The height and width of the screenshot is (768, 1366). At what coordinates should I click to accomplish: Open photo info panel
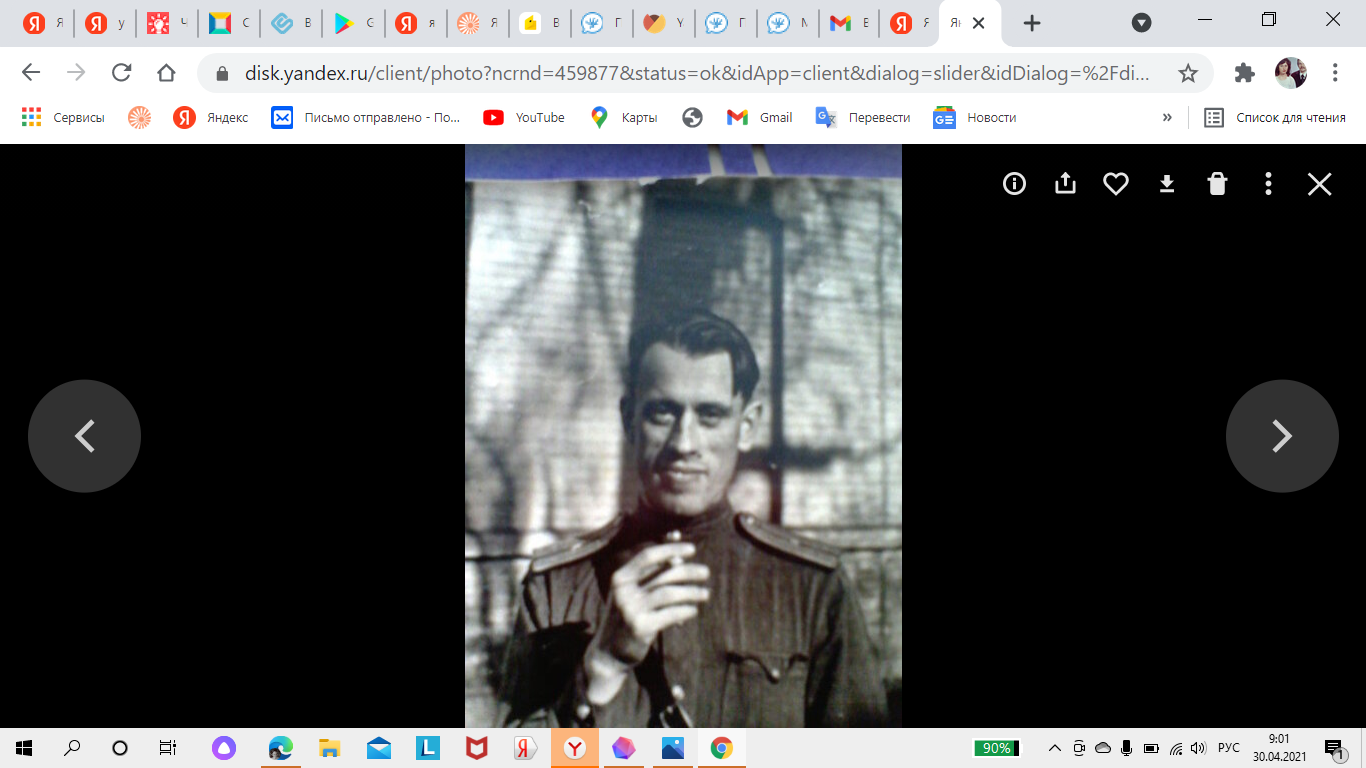click(x=1014, y=184)
